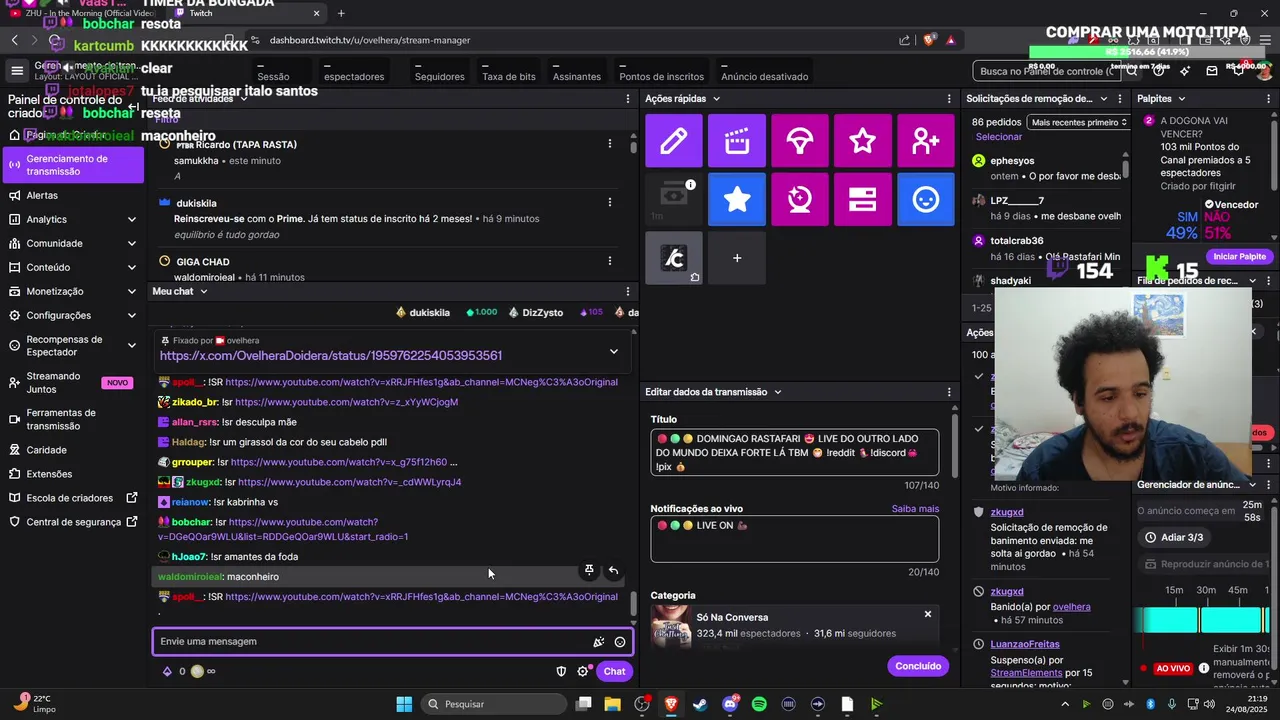The image size is (1280, 720).
Task: Click the blue filled star quick action
Action: pyautogui.click(x=737, y=199)
